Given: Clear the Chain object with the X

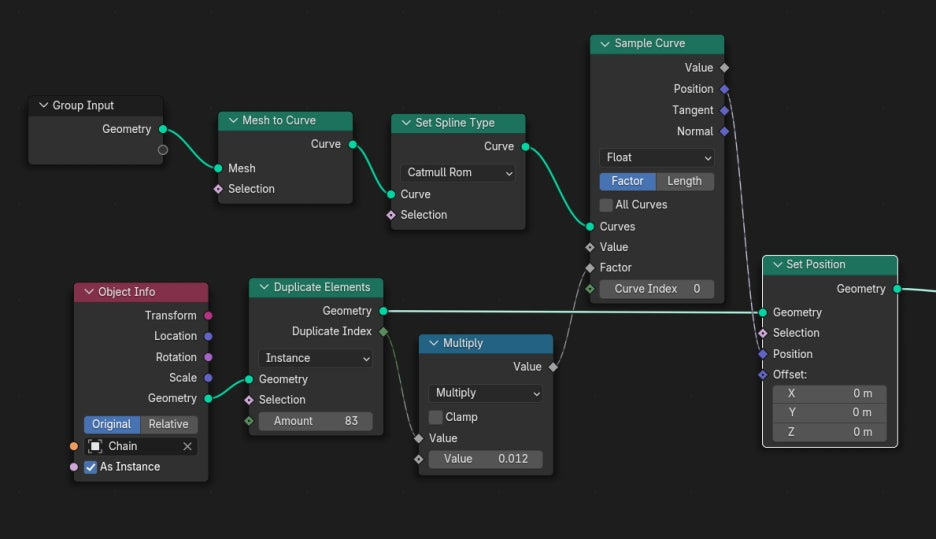Looking at the screenshot, I should click(x=187, y=446).
